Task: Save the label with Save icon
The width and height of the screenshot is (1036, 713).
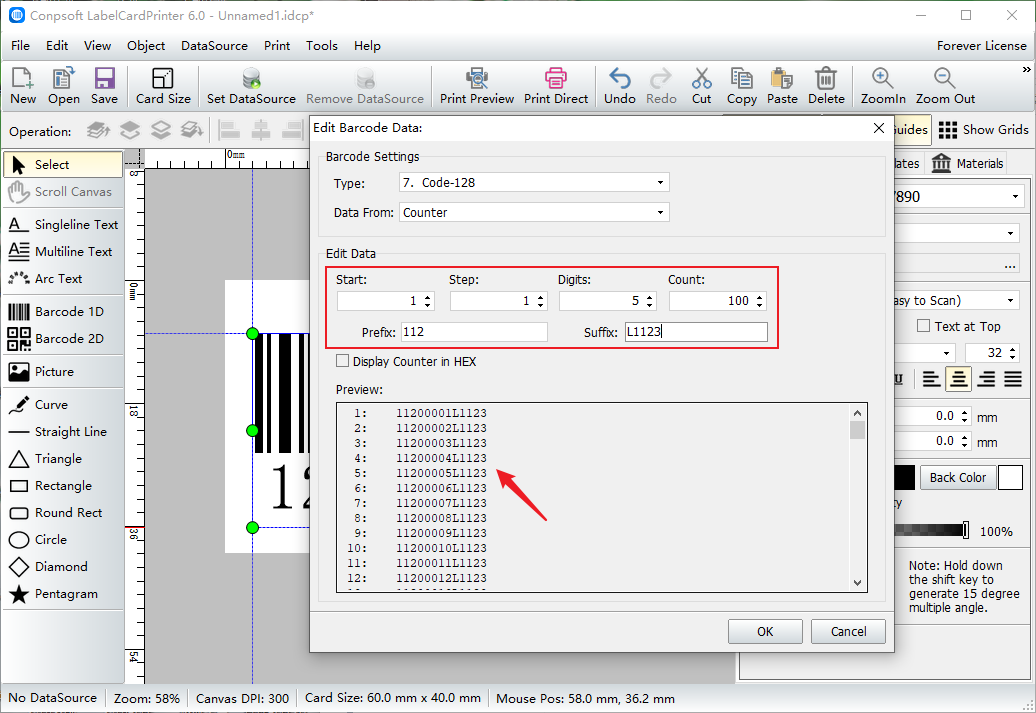Action: click(x=104, y=86)
